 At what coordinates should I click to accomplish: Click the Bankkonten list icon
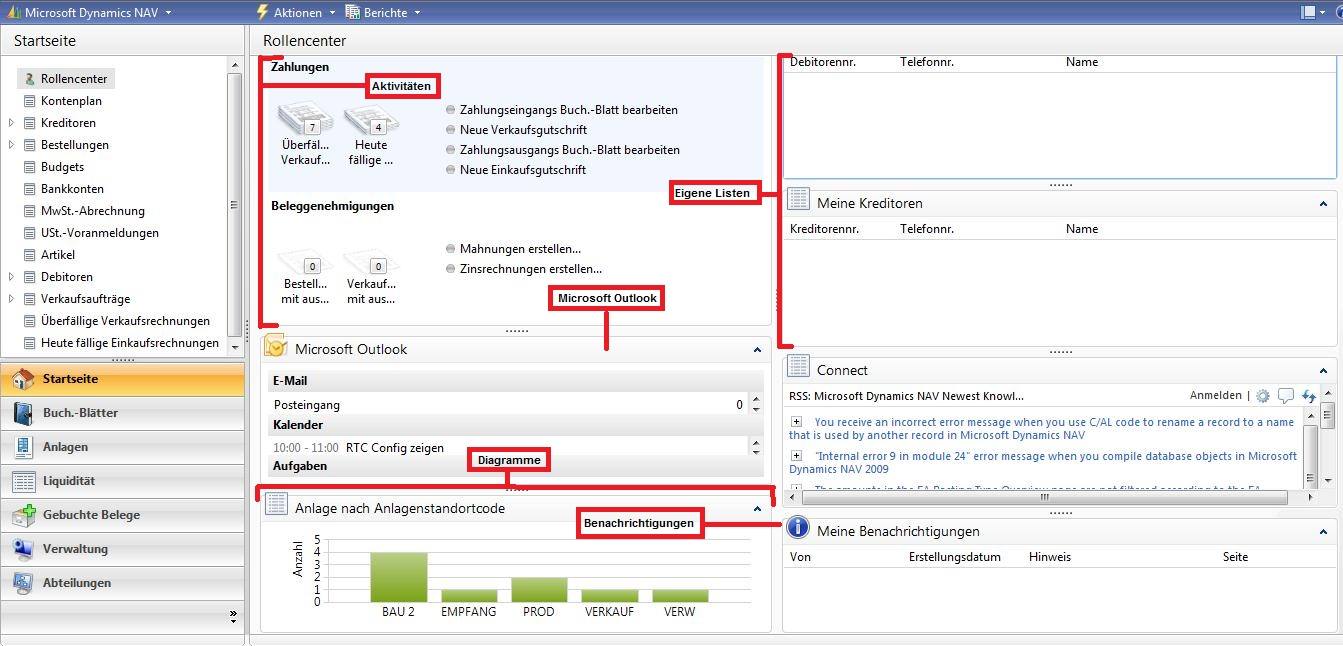click(30, 189)
